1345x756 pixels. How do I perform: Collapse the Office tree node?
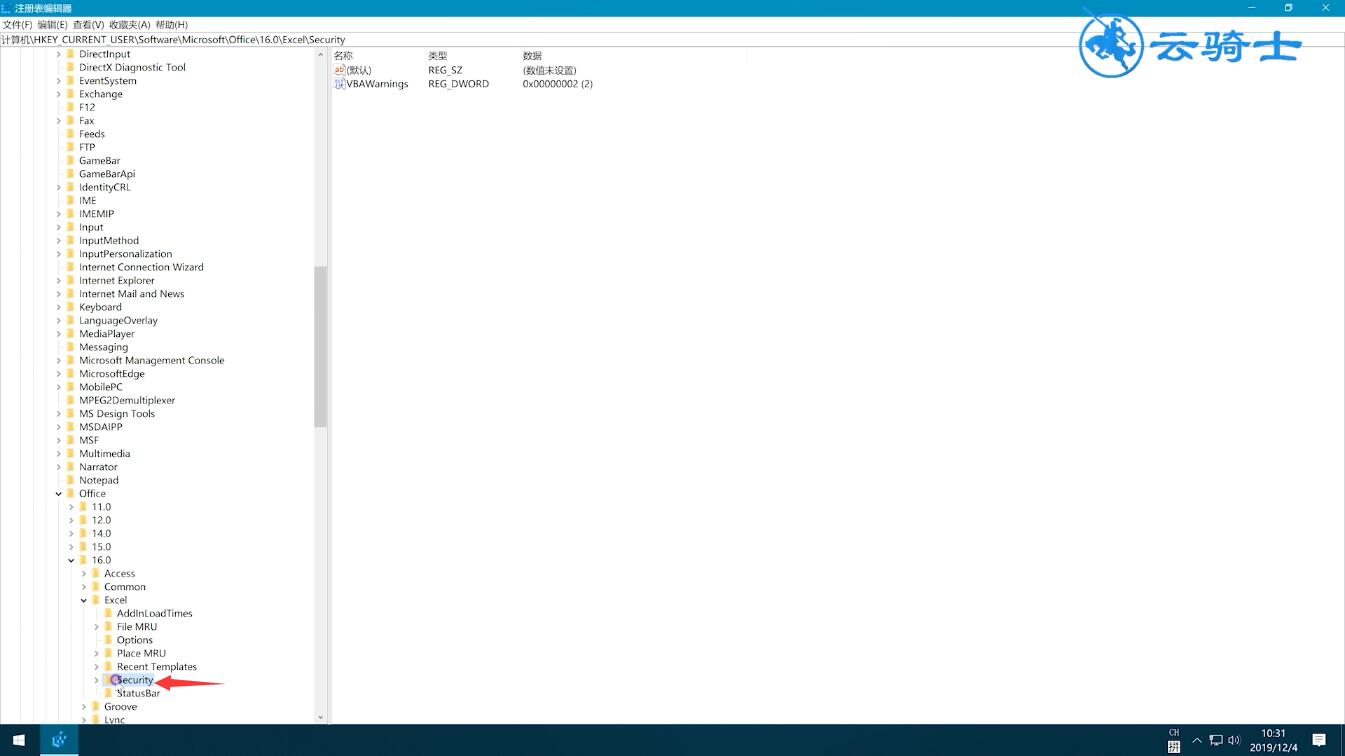[58, 494]
